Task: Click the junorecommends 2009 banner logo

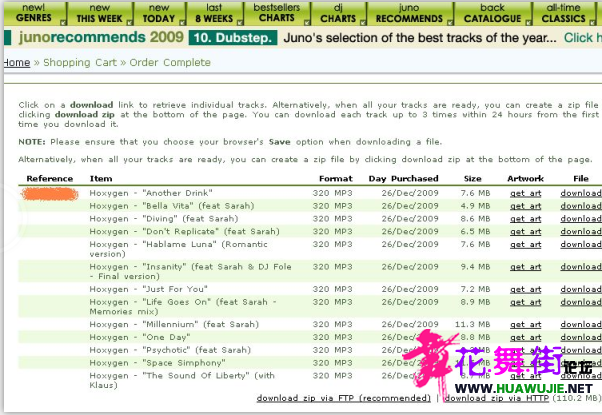Action: click(x=101, y=37)
